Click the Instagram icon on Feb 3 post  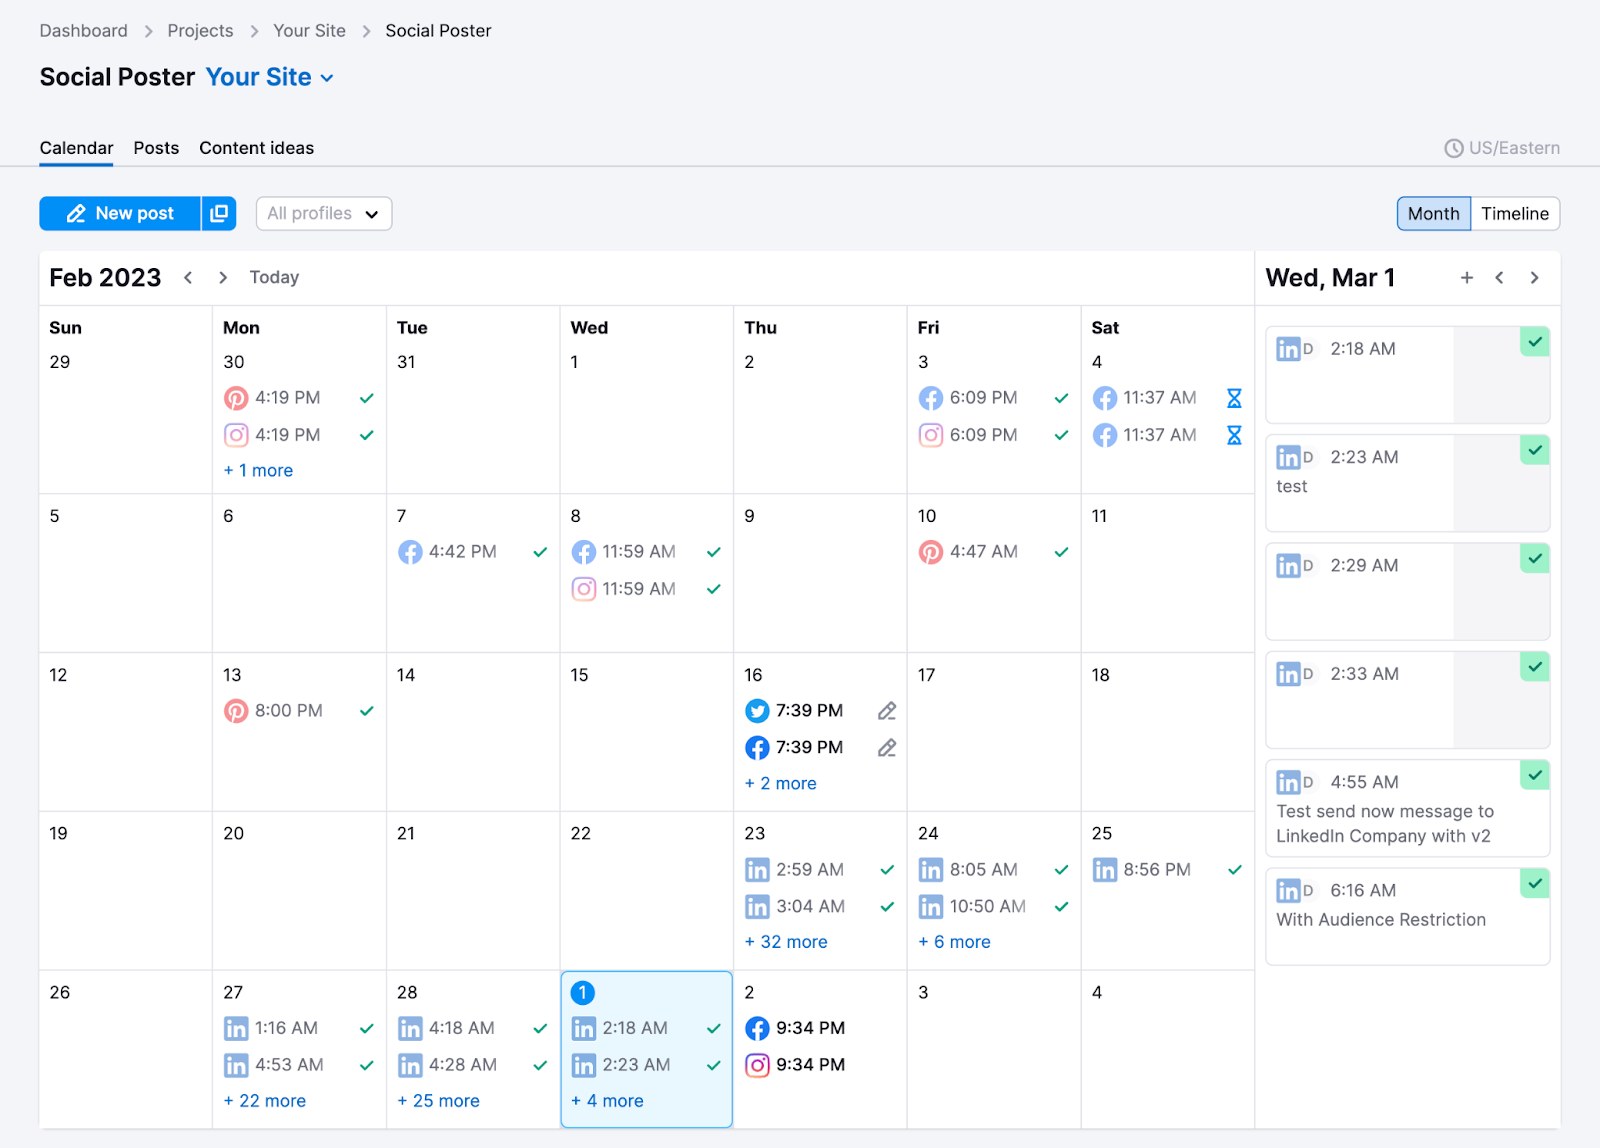(931, 435)
